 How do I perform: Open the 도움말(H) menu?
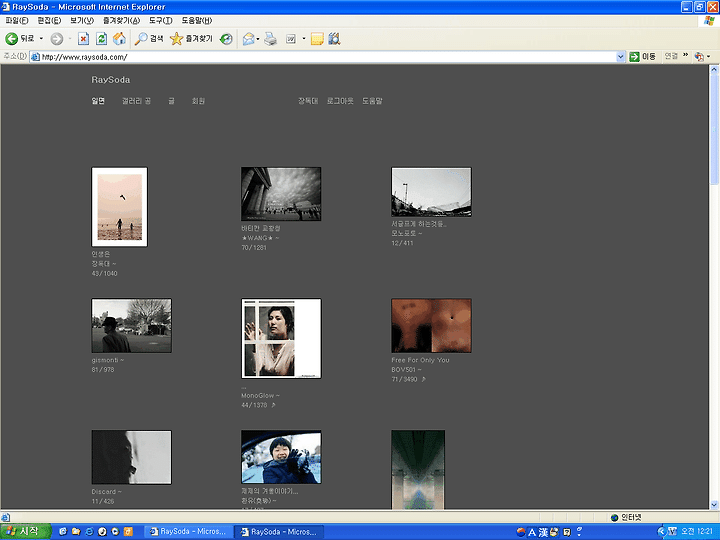(197, 21)
